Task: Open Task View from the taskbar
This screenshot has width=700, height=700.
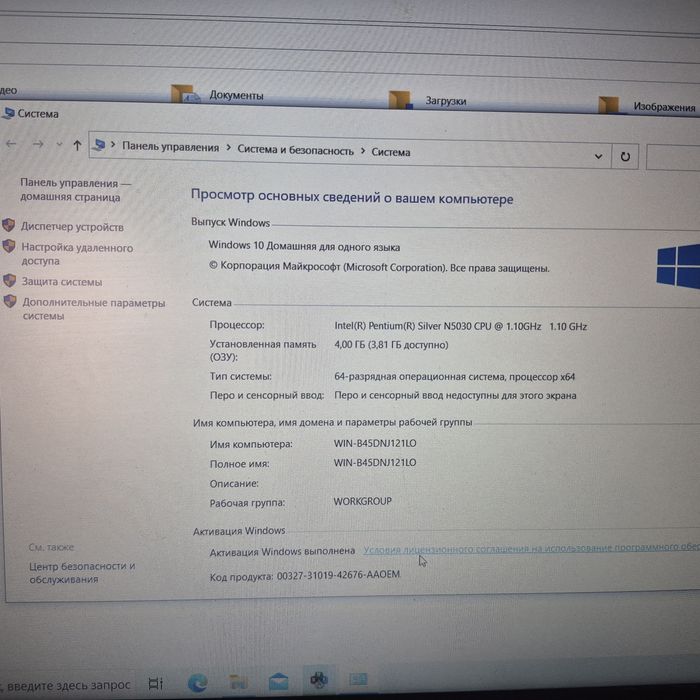Action: 155,683
